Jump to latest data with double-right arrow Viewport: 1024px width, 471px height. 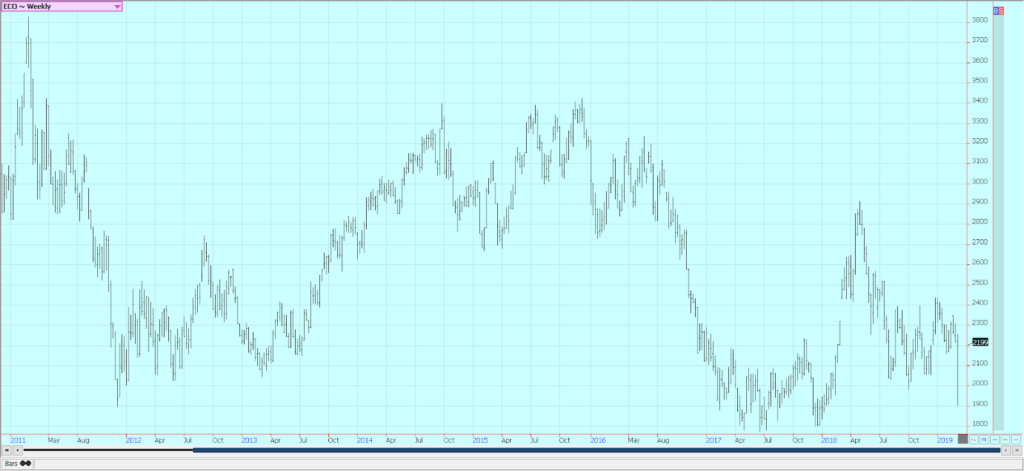point(1017,450)
